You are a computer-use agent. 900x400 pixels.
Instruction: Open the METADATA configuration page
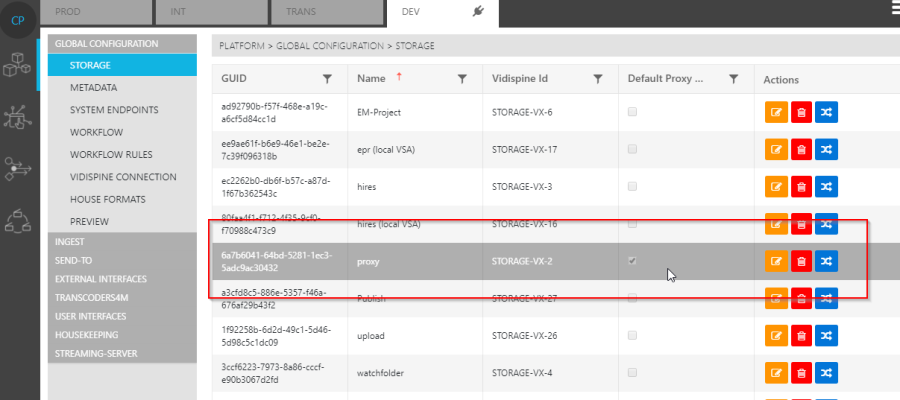click(x=93, y=87)
